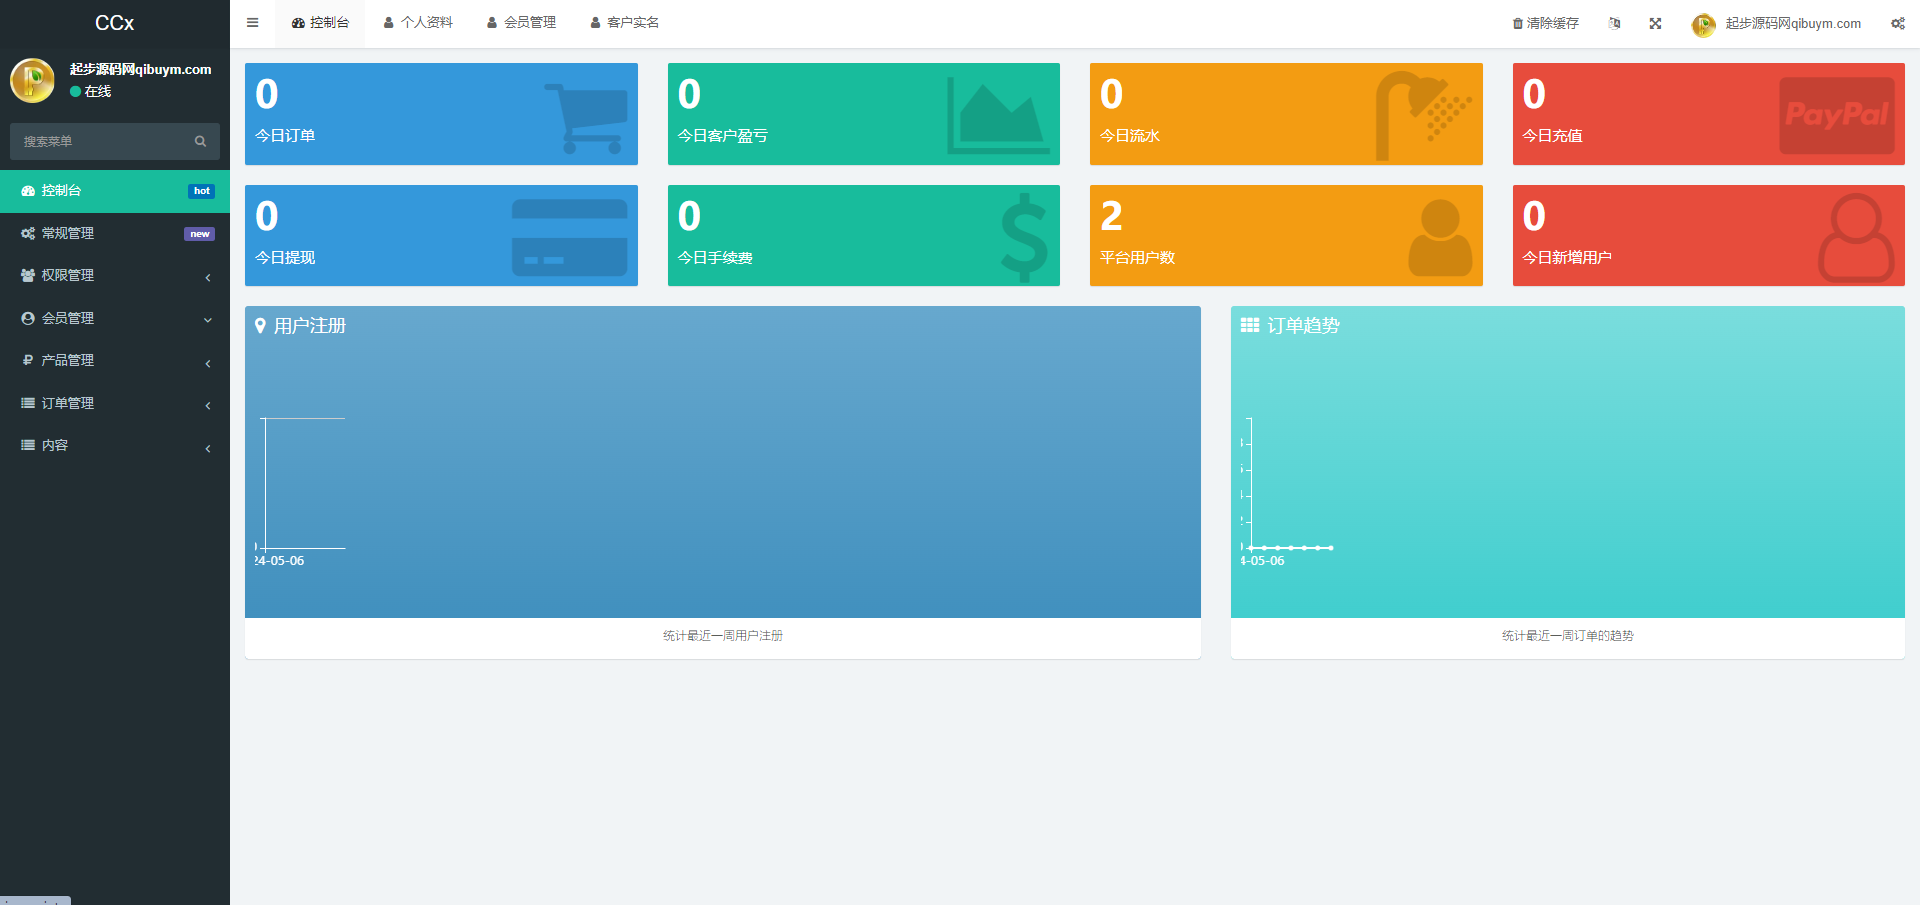Click the search magnifier icon in sidebar
Viewport: 1920px width, 905px height.
click(x=200, y=142)
